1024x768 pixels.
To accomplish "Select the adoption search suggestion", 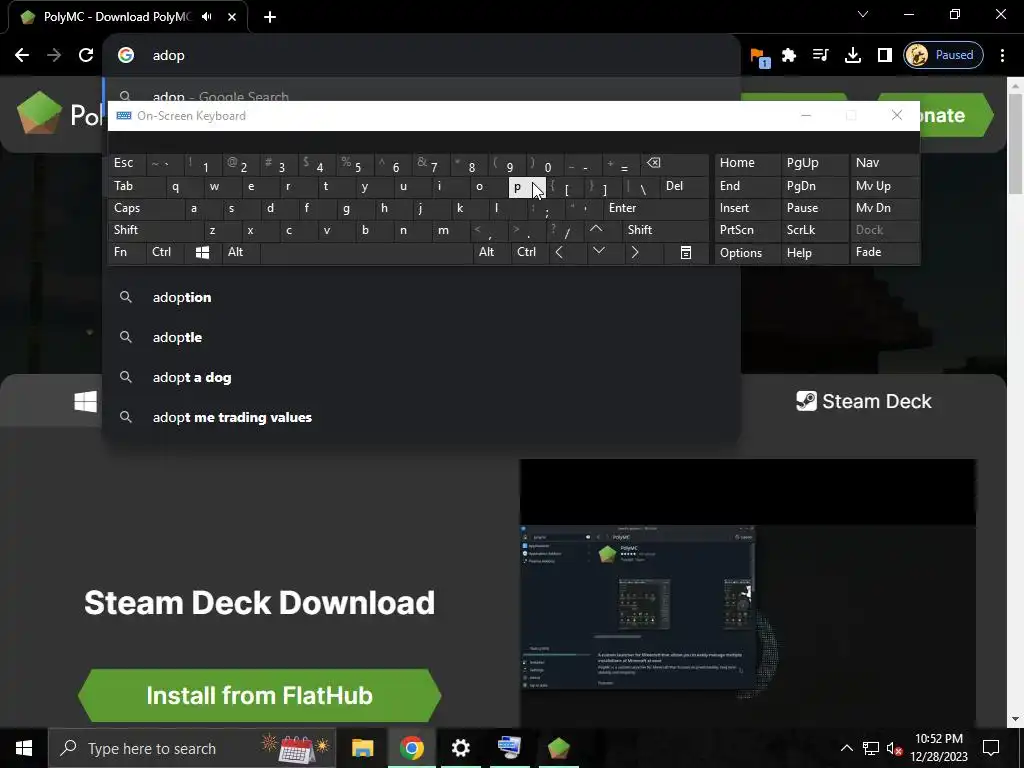I will (421, 297).
